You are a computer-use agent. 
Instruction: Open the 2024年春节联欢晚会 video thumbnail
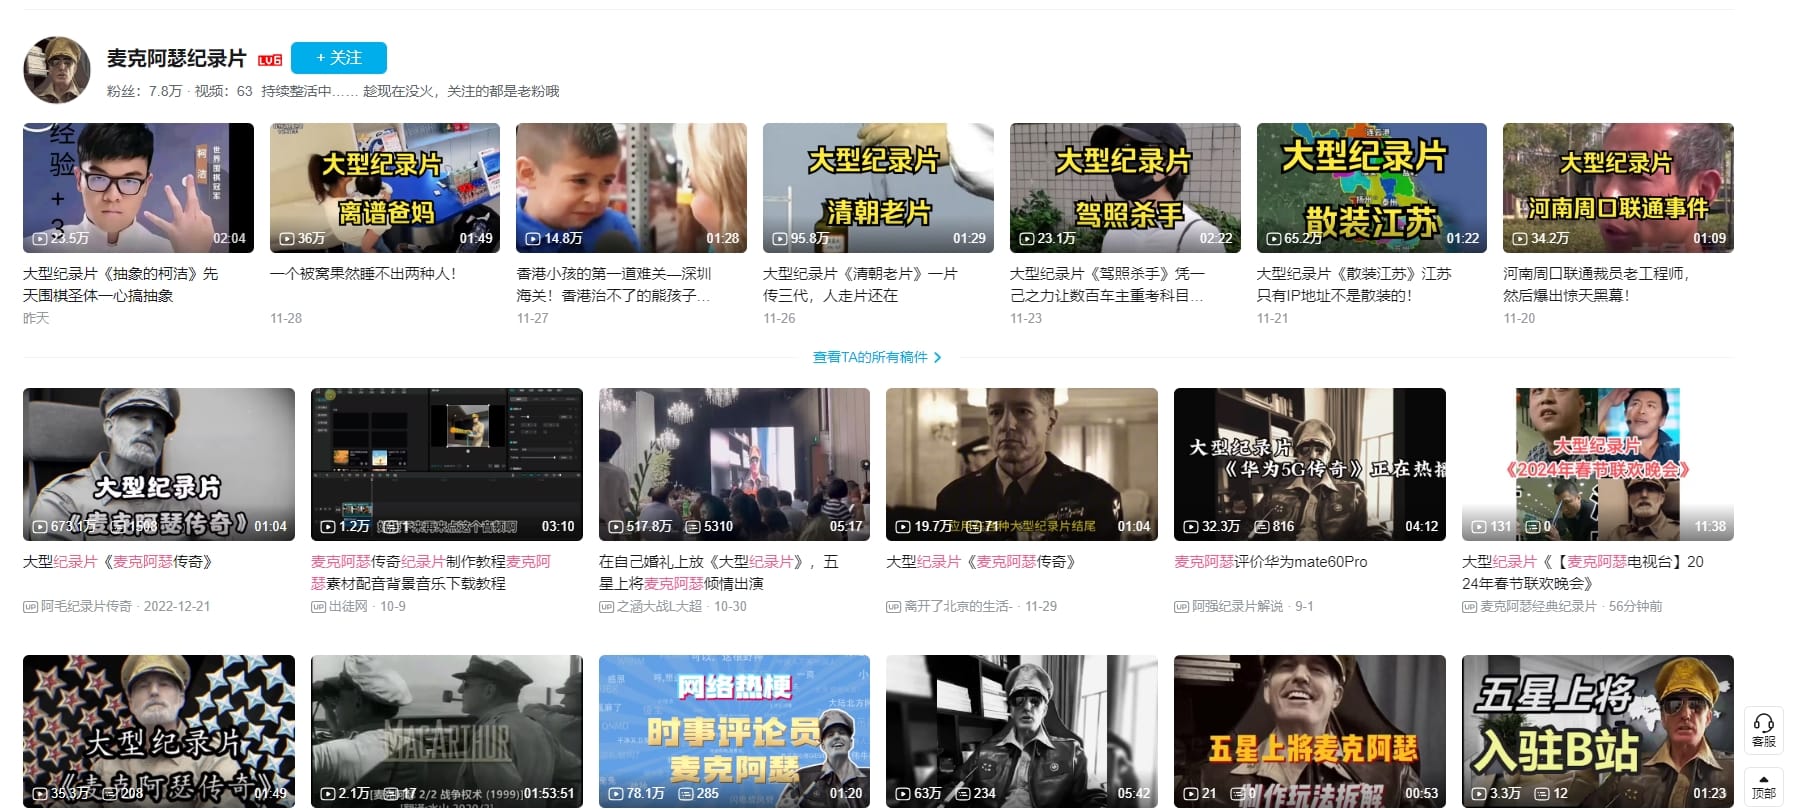1597,464
